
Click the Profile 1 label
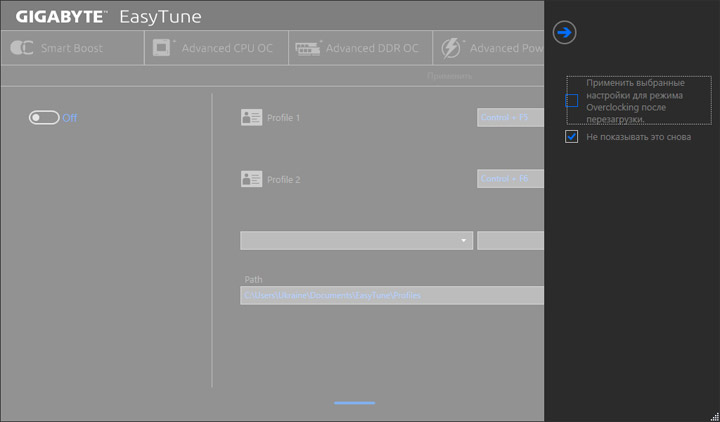click(283, 118)
